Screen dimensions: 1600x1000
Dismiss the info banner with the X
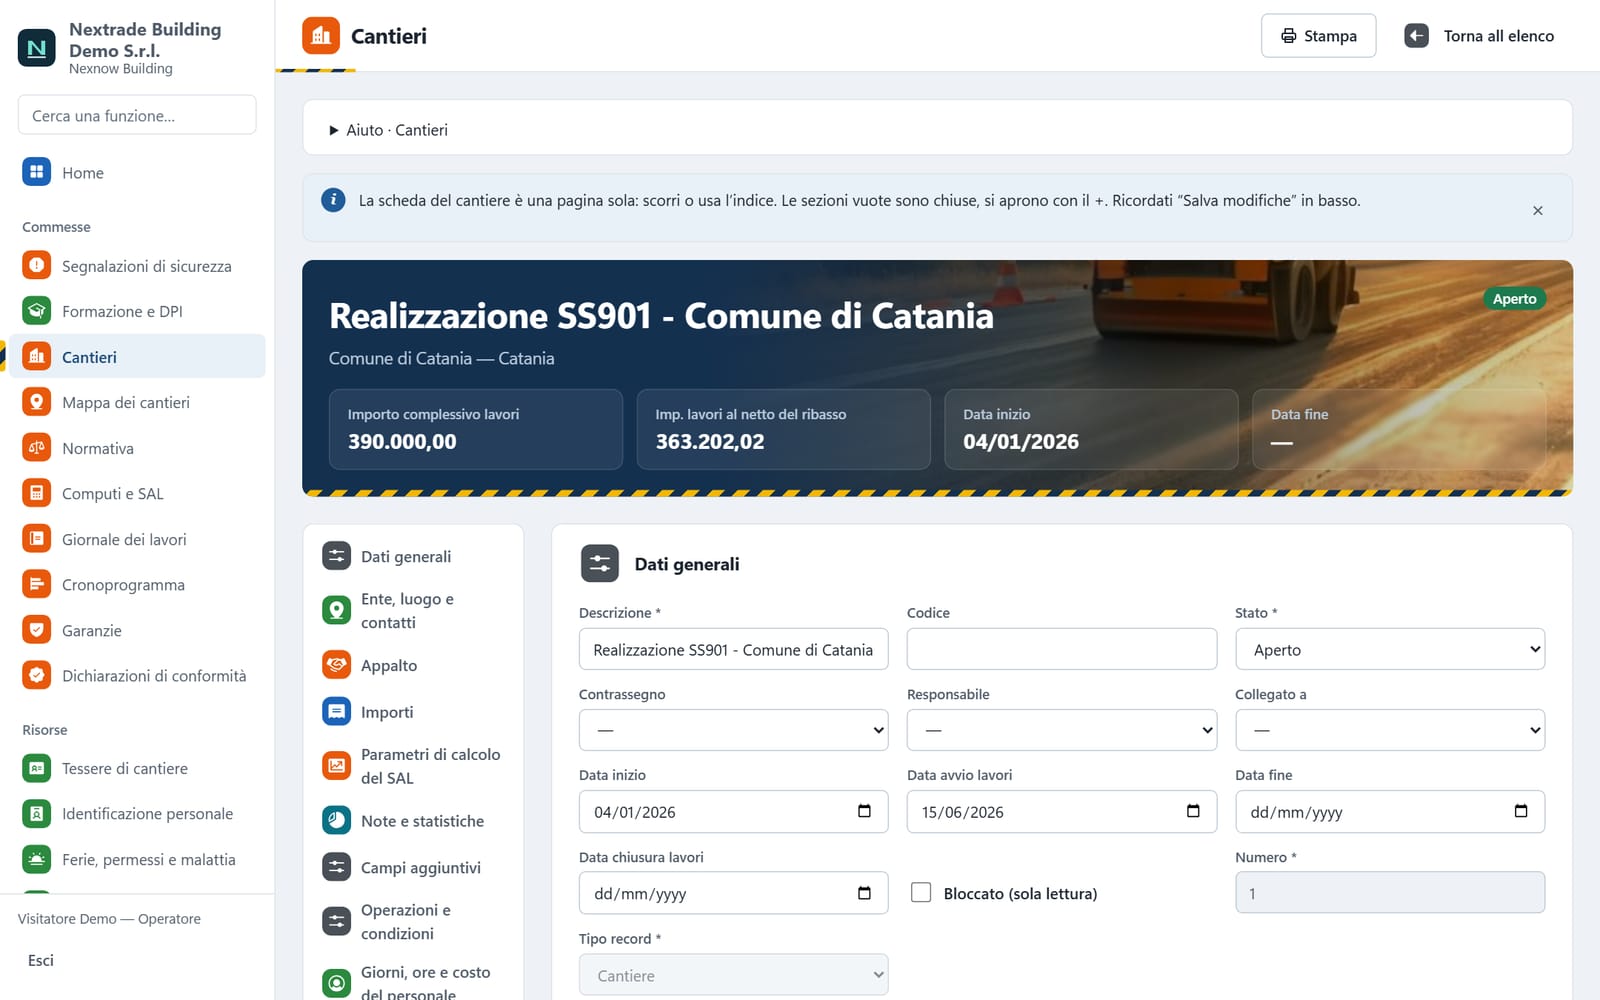tap(1538, 210)
